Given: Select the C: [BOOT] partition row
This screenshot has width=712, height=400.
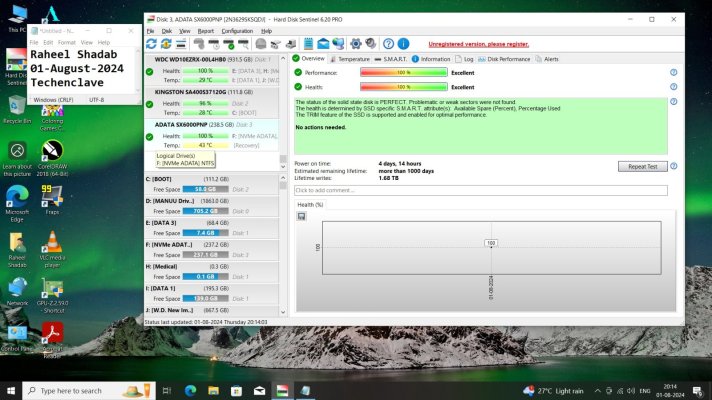Looking at the screenshot, I should point(212,184).
